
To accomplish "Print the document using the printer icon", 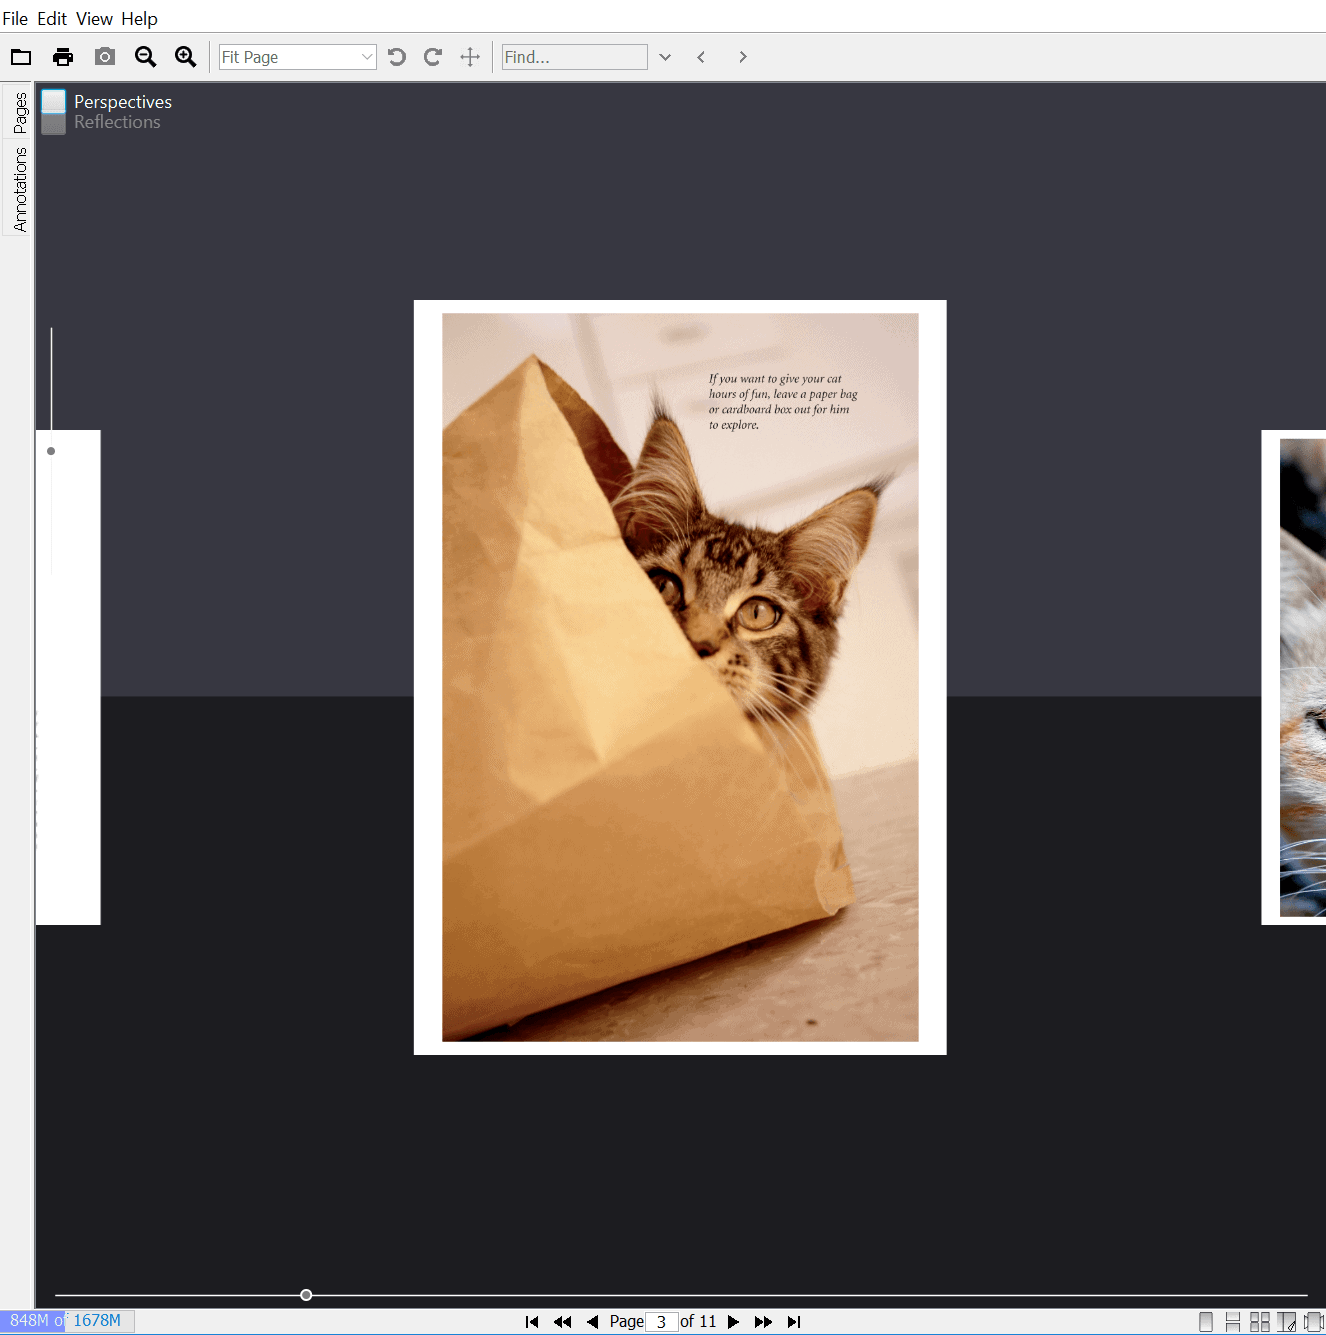I will click(63, 57).
